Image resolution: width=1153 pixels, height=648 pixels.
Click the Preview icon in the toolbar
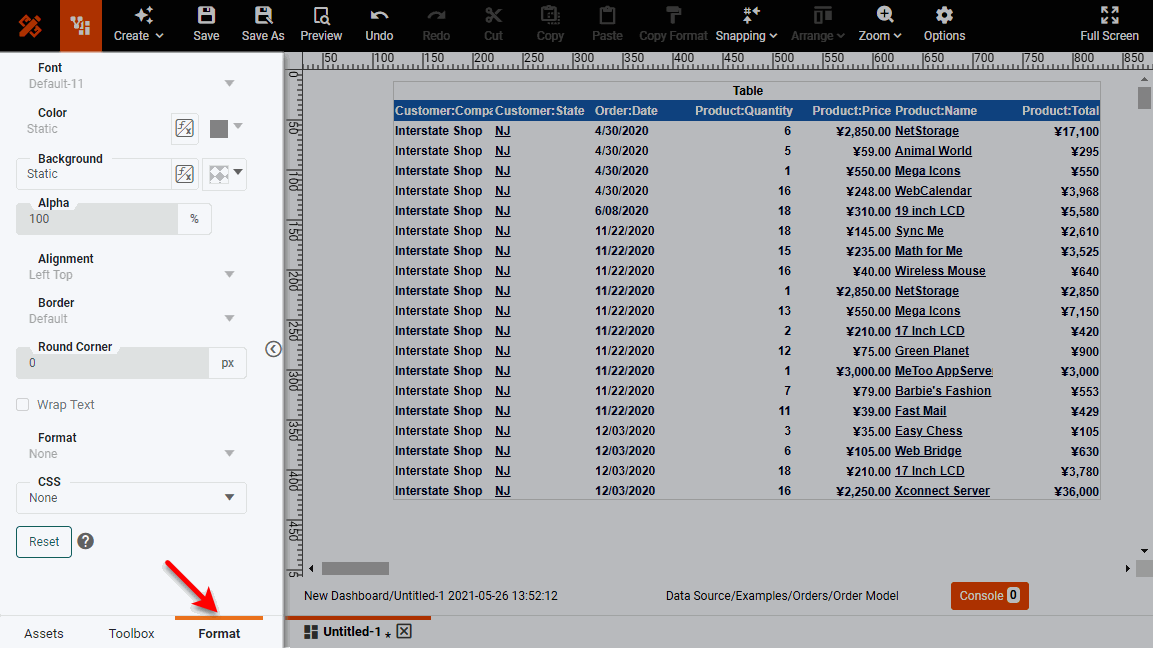[x=321, y=24]
